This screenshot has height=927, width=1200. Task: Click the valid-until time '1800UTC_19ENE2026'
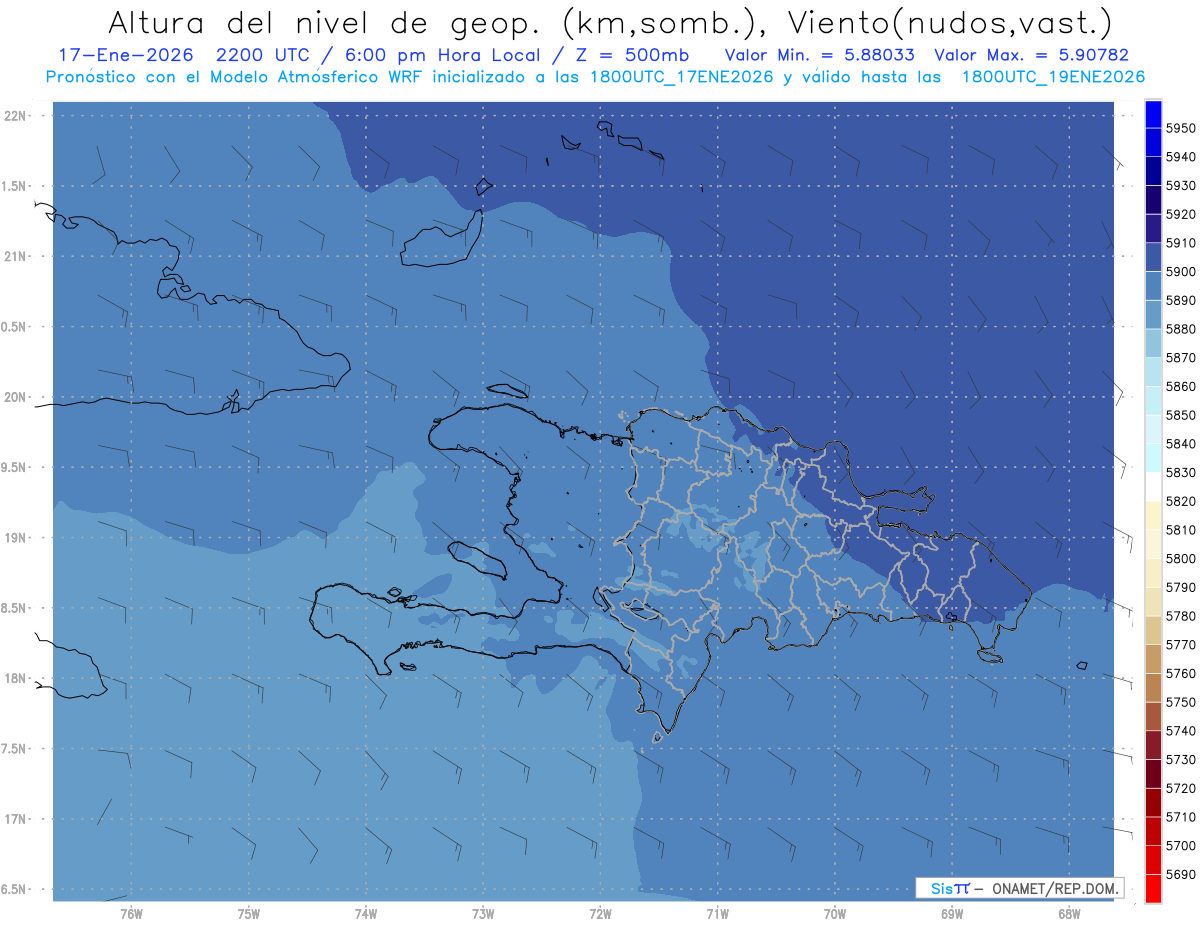tap(1053, 76)
